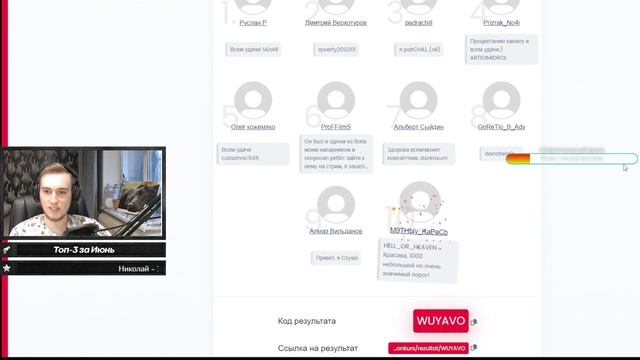Open the seventh participant Альберт's profile link
640x360 pixels.
pos(418,127)
